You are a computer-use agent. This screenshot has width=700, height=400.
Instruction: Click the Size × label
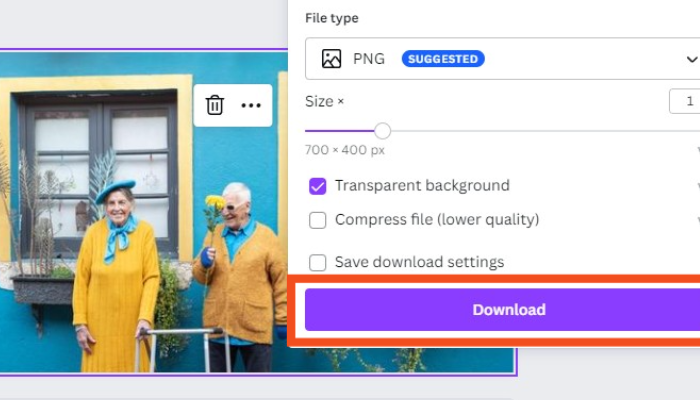[324, 101]
